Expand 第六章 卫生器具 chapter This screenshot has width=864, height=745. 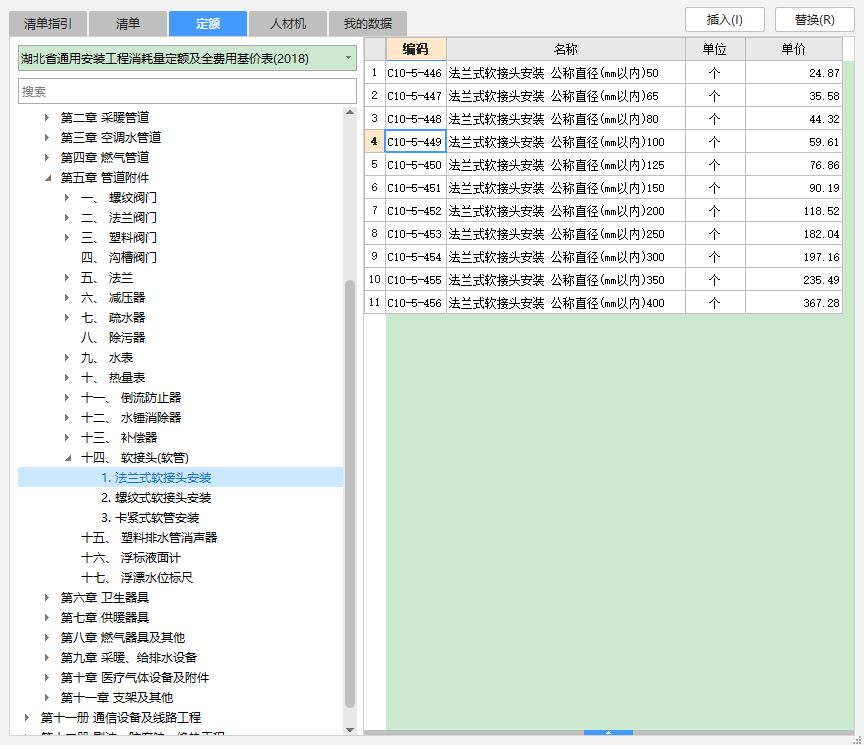click(x=47, y=598)
